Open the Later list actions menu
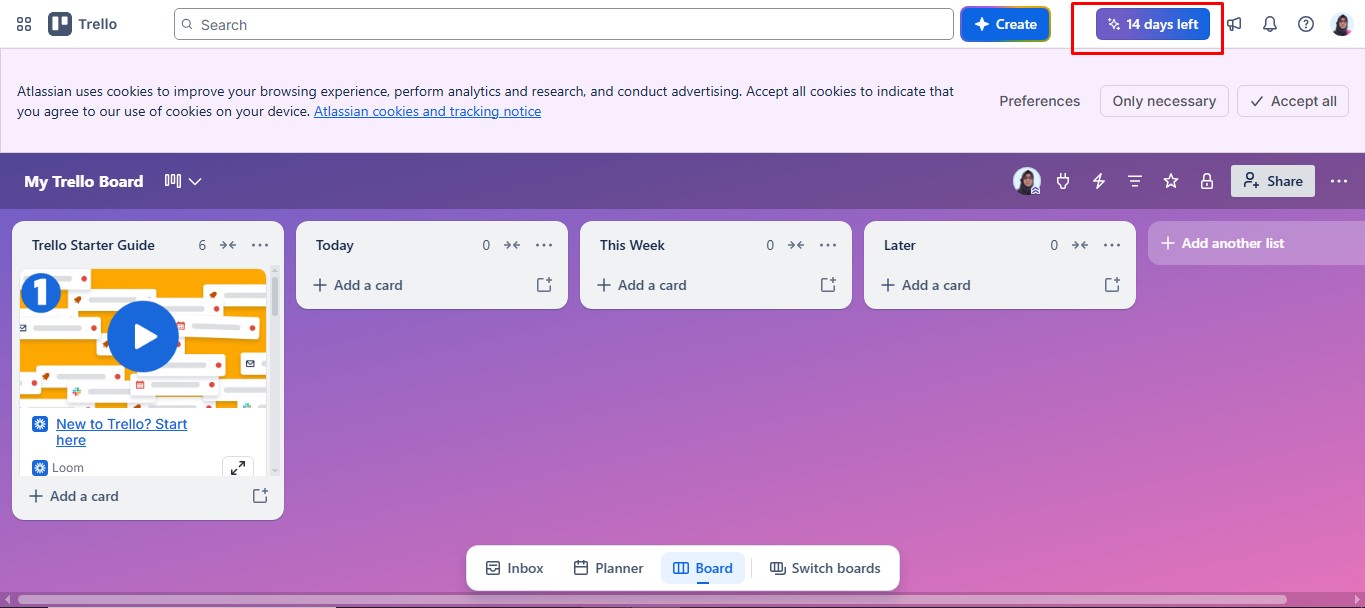Screen dimensions: 1365x608 1112,245
